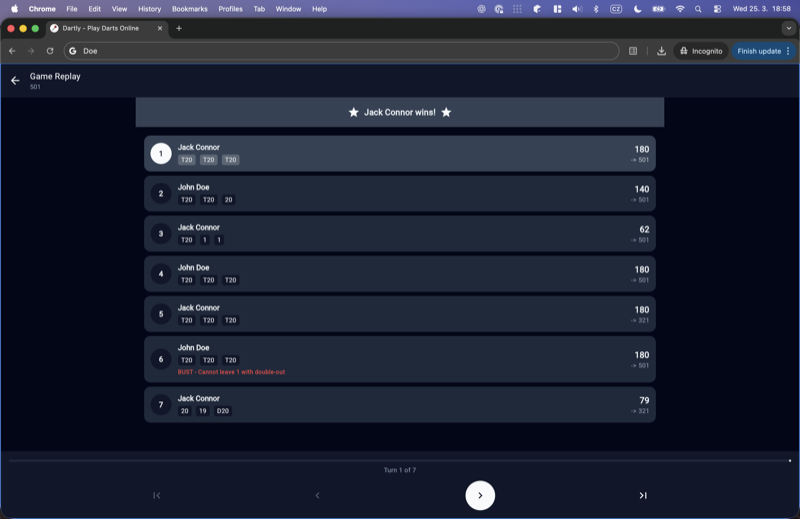
Task: Open Control Center
Action: point(717,9)
